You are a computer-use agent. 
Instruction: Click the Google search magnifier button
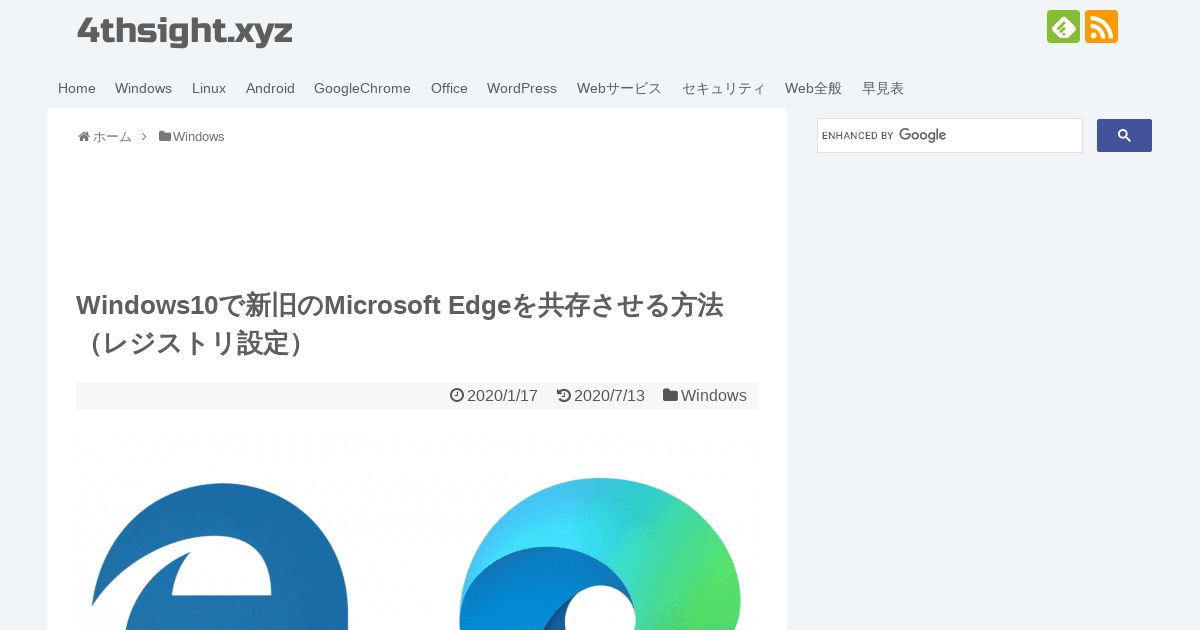point(1124,136)
